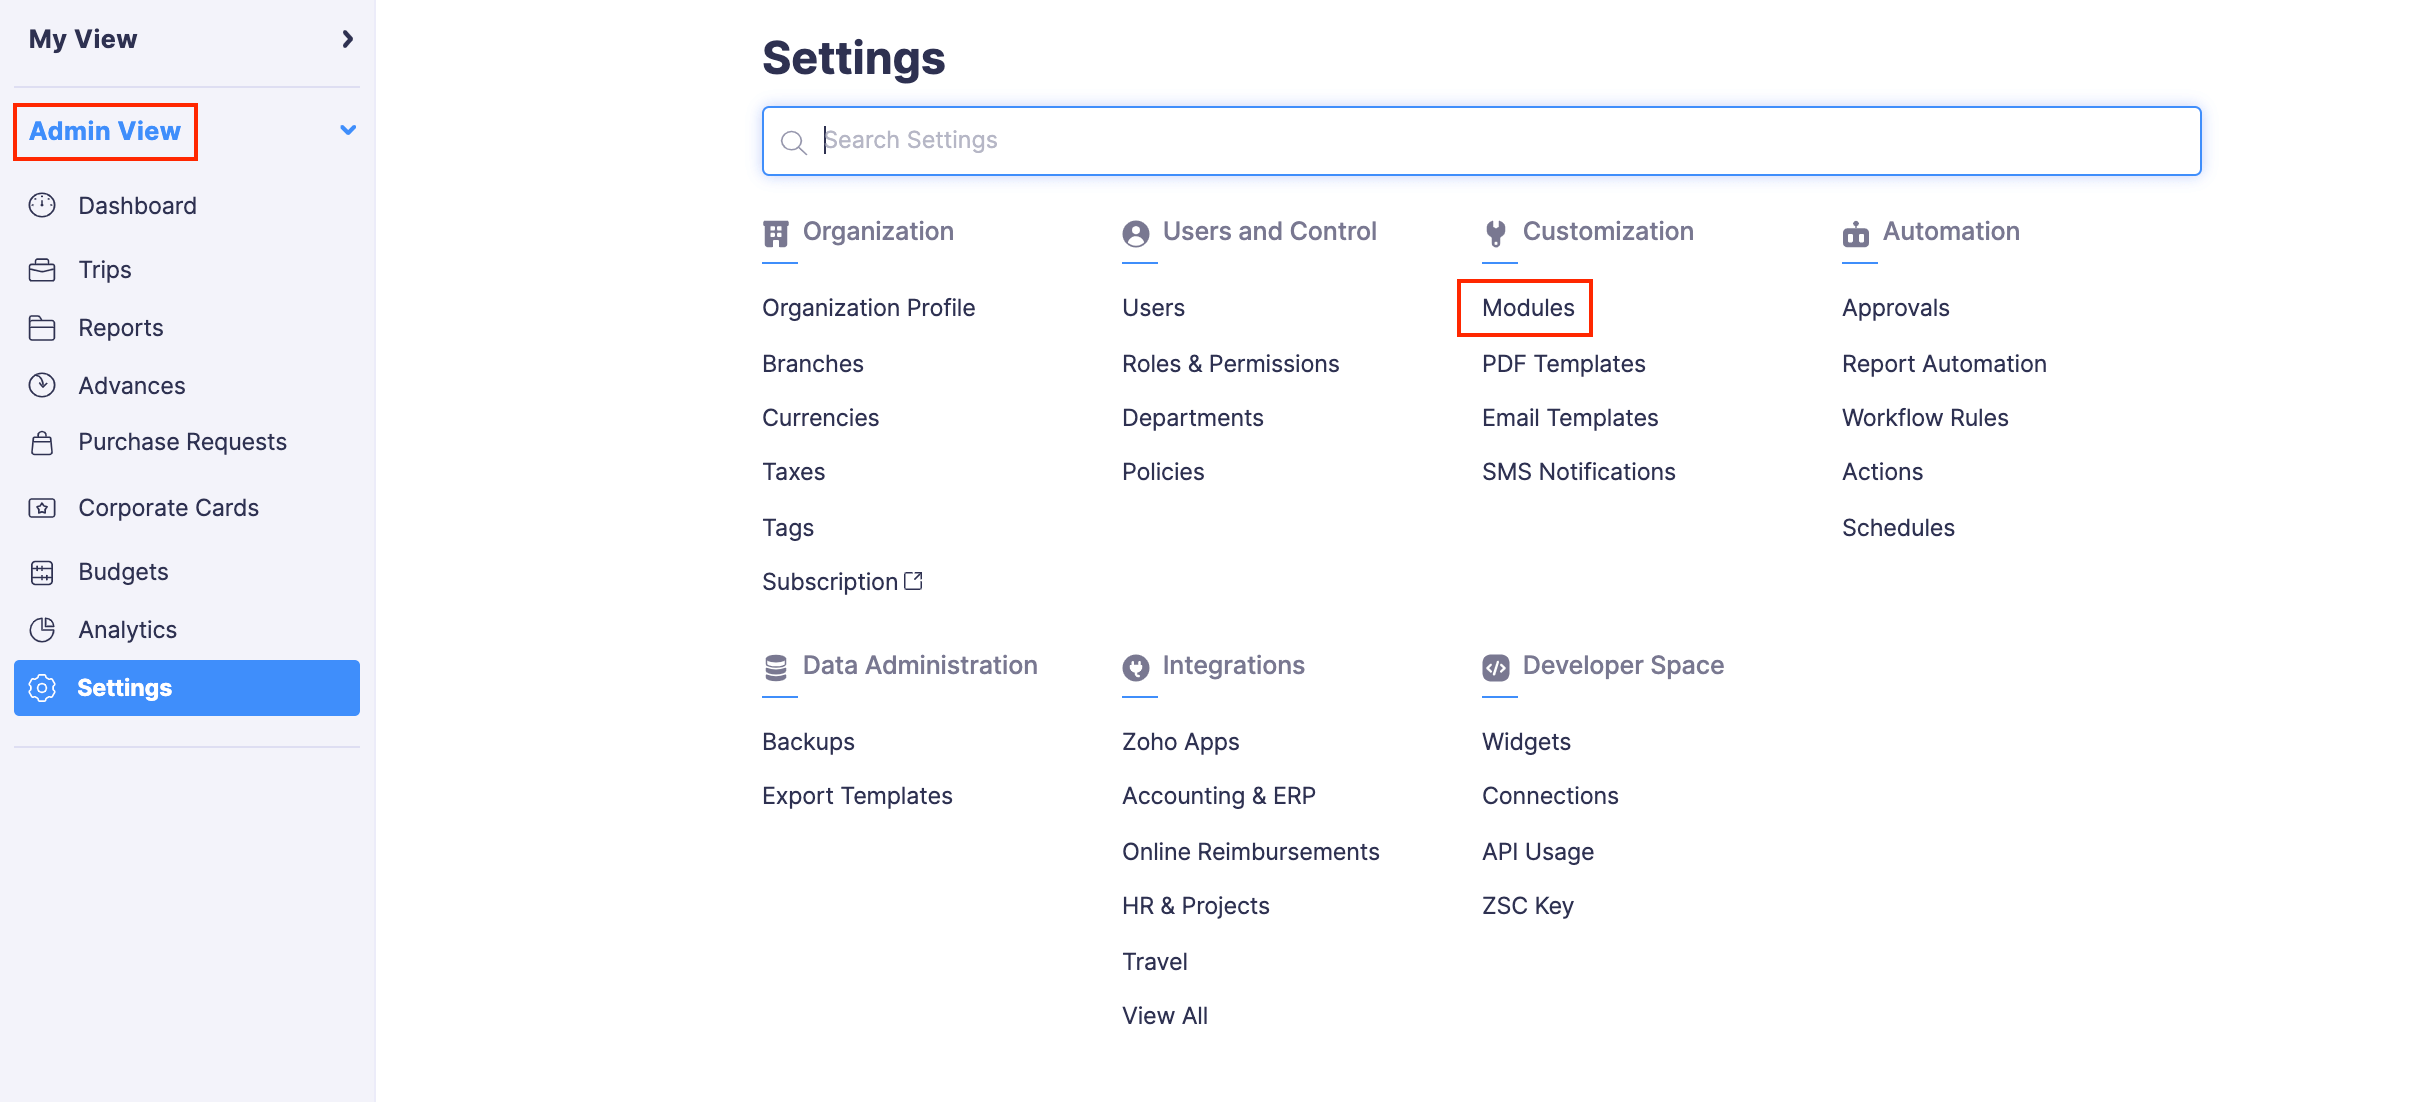
Task: Click the Dashboard gauge icon in sidebar
Action: 42,205
